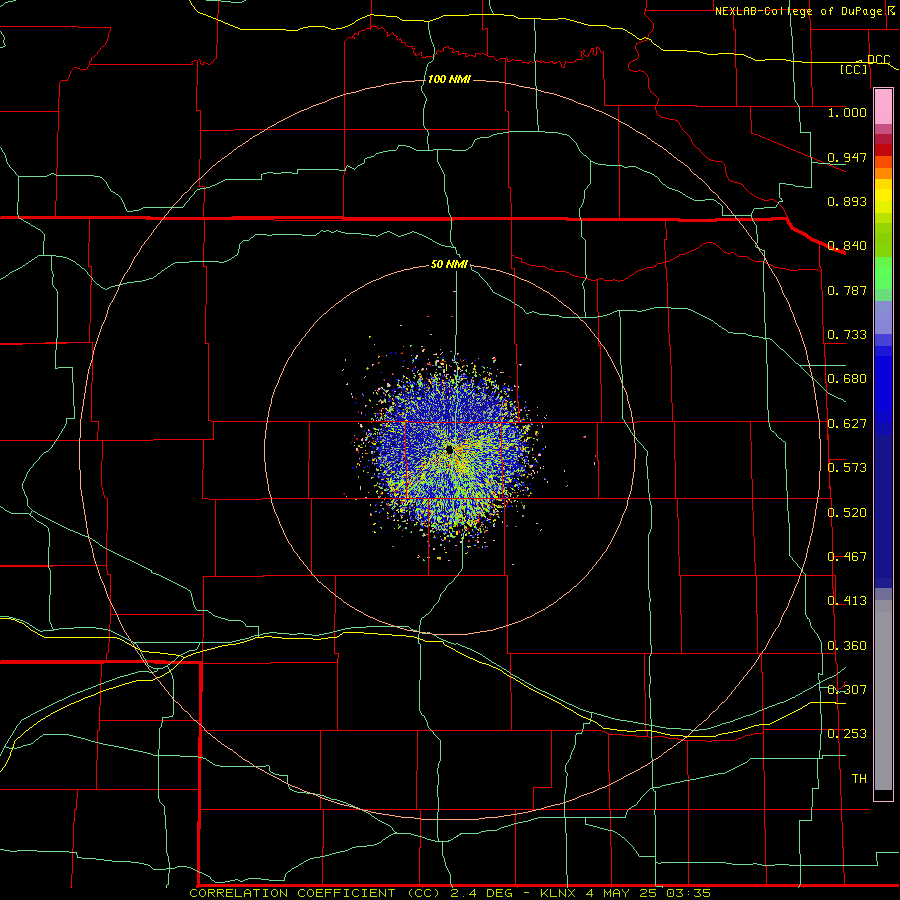Click the pink color band at legend top
The width and height of the screenshot is (900, 900).
click(x=883, y=107)
